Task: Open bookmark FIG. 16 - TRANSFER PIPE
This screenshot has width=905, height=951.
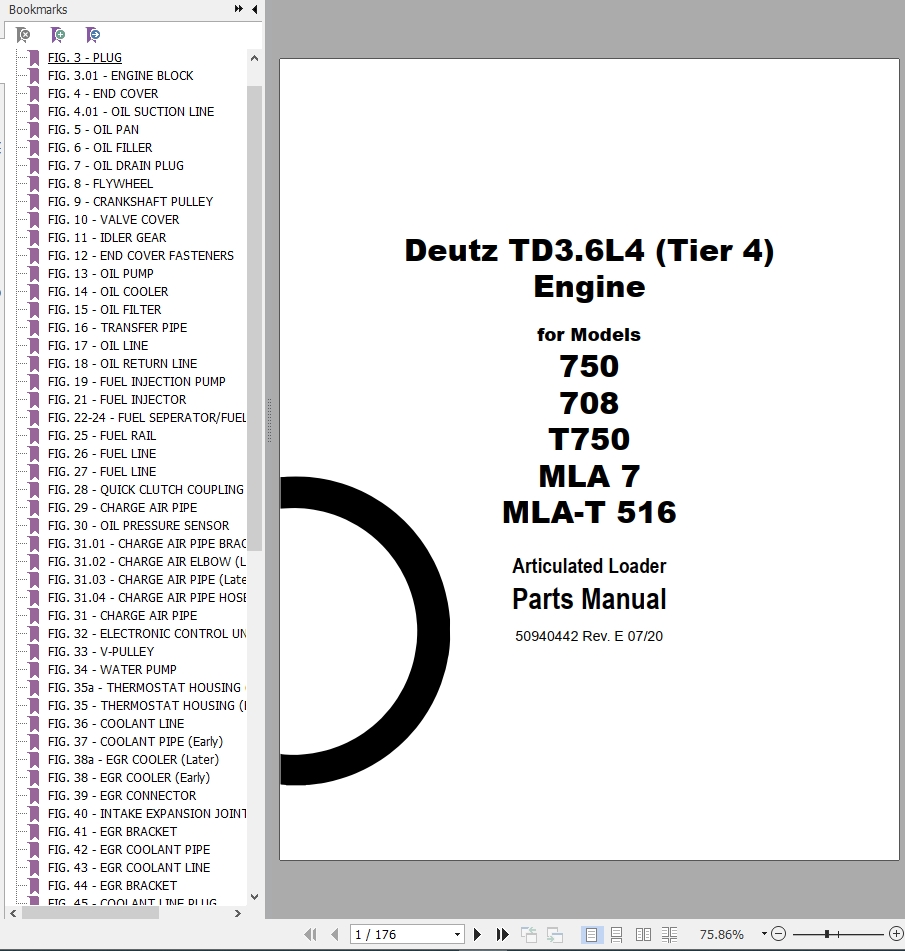Action: pyautogui.click(x=118, y=328)
